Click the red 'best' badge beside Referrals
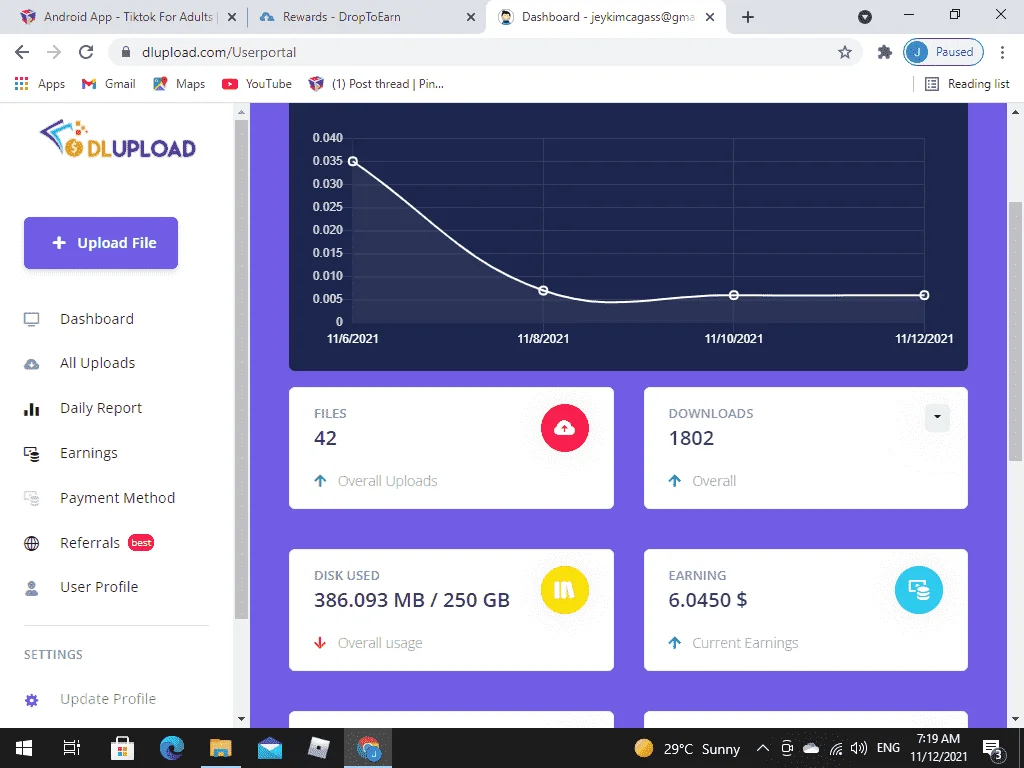This screenshot has width=1024, height=768. [141, 543]
